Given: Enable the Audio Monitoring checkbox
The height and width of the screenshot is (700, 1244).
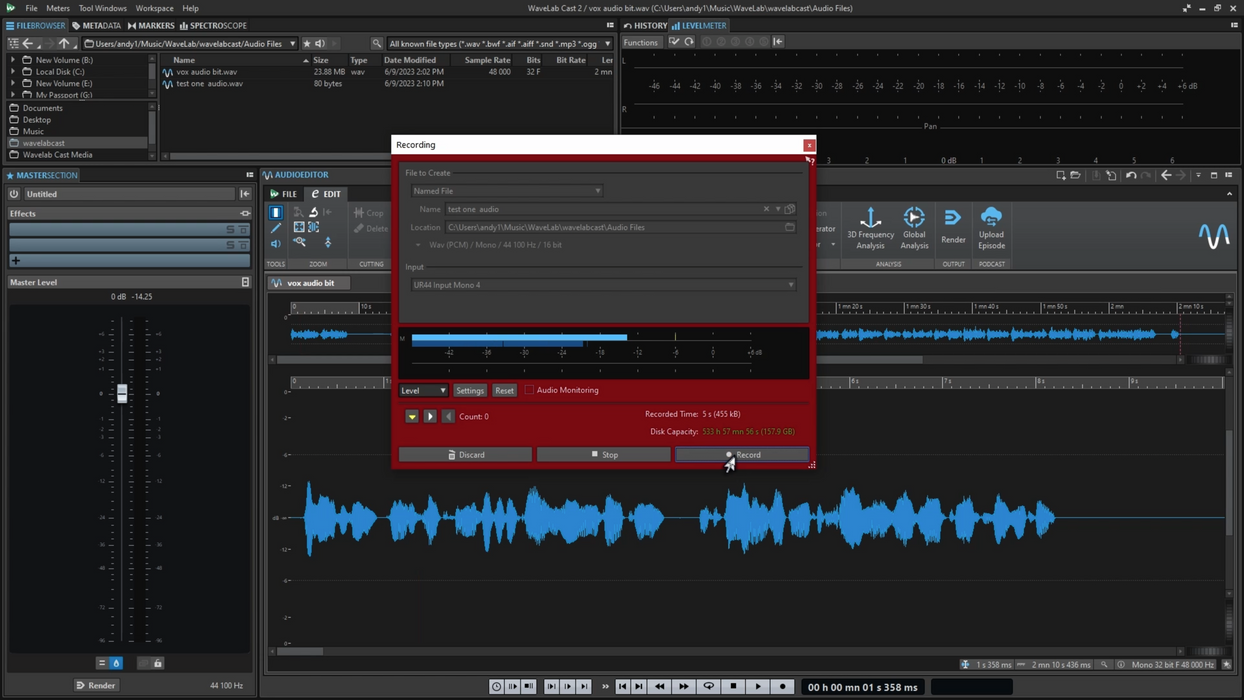Looking at the screenshot, I should pos(530,390).
